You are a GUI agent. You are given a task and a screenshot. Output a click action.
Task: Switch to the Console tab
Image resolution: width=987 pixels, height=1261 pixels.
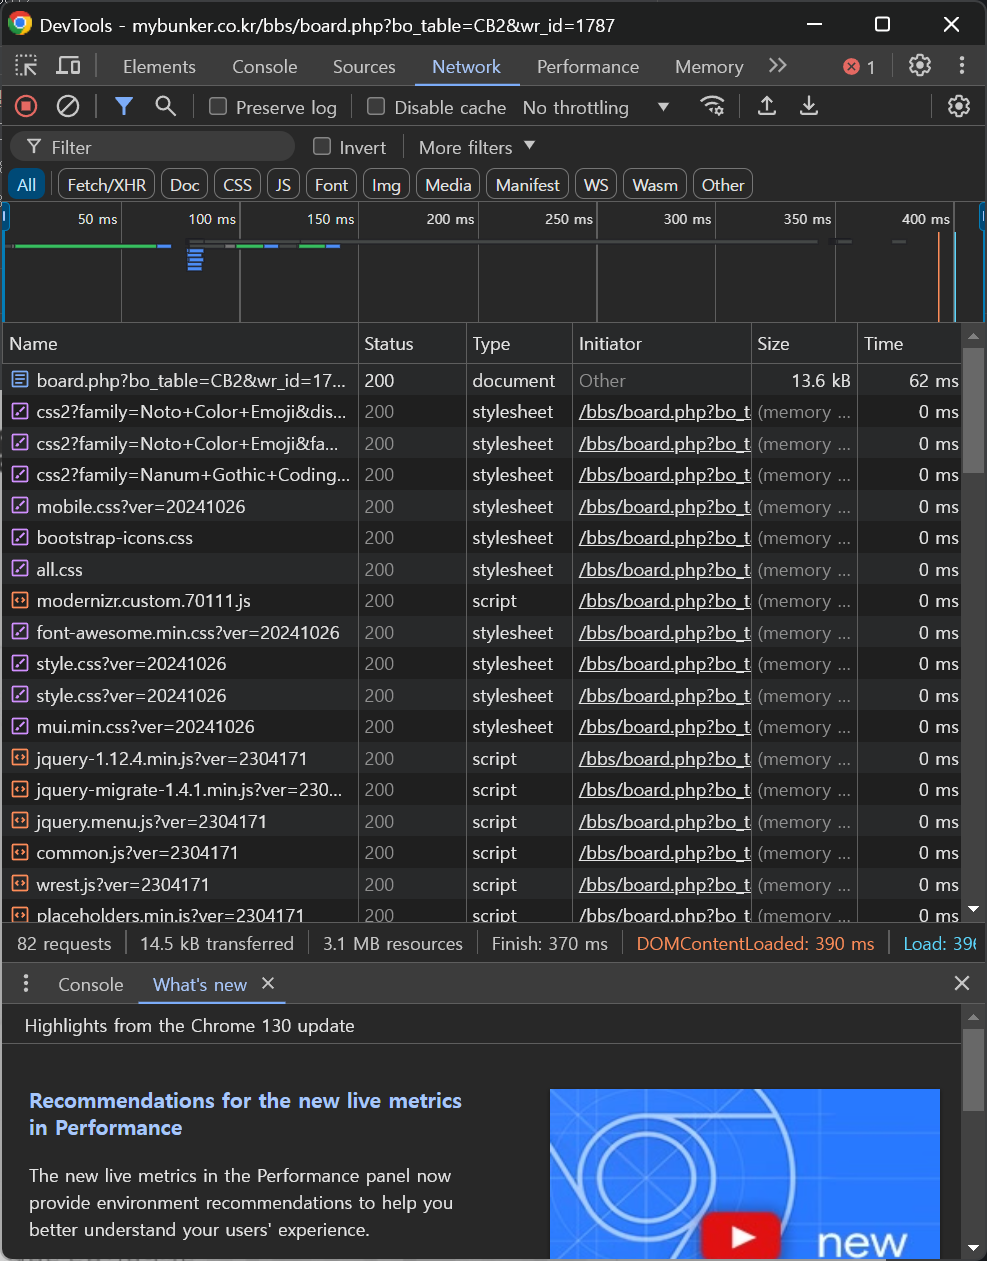coord(264,66)
